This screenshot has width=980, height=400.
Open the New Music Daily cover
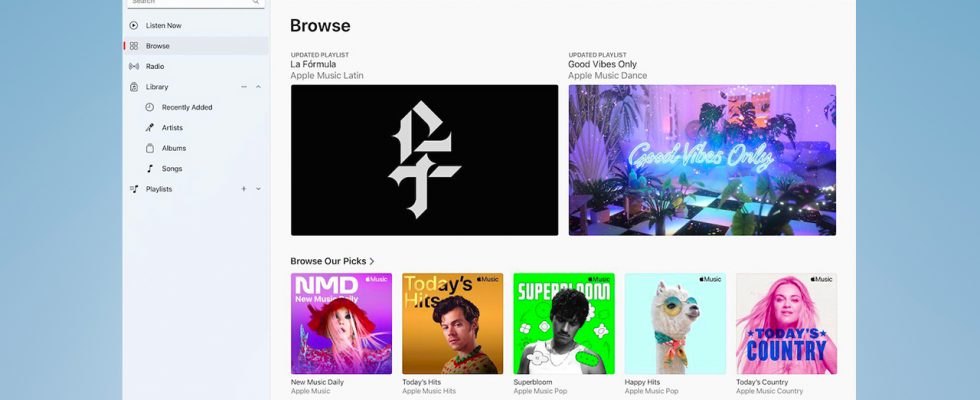(x=341, y=324)
